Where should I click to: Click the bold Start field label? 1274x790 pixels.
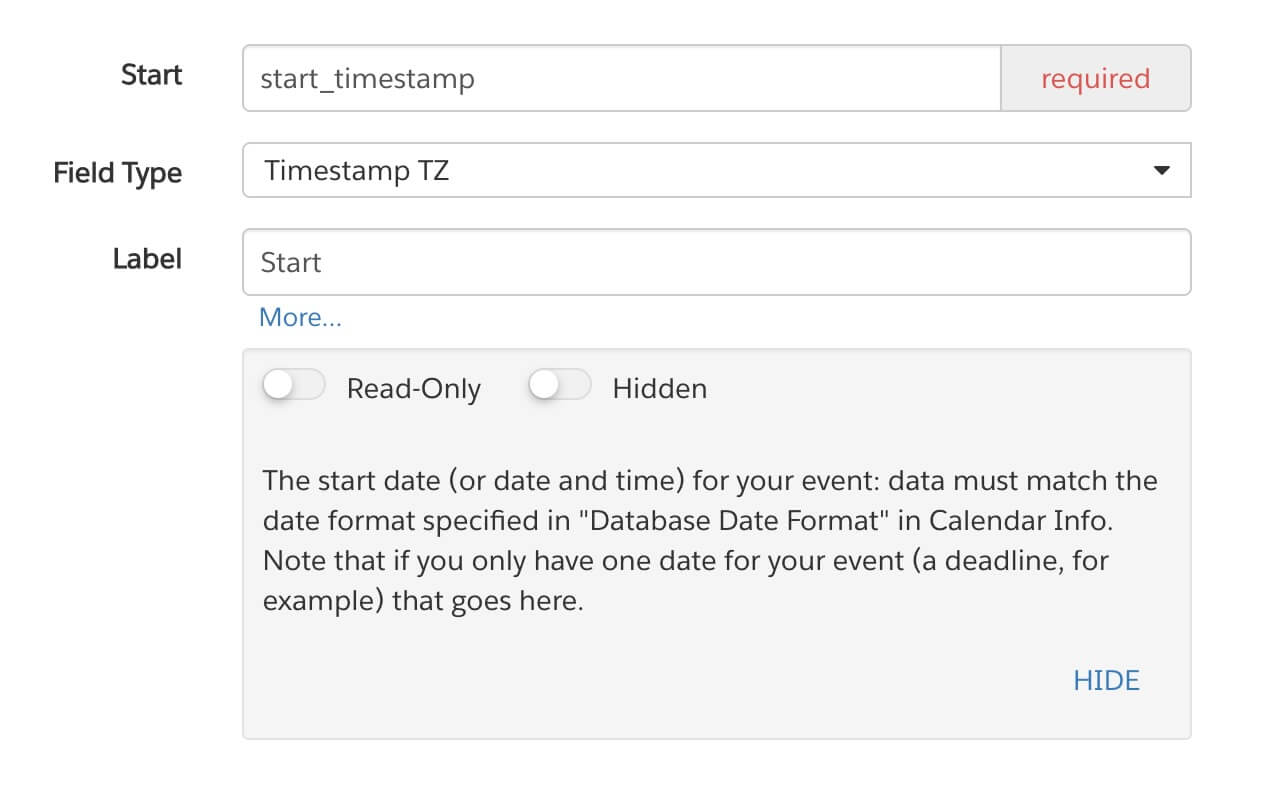click(151, 75)
